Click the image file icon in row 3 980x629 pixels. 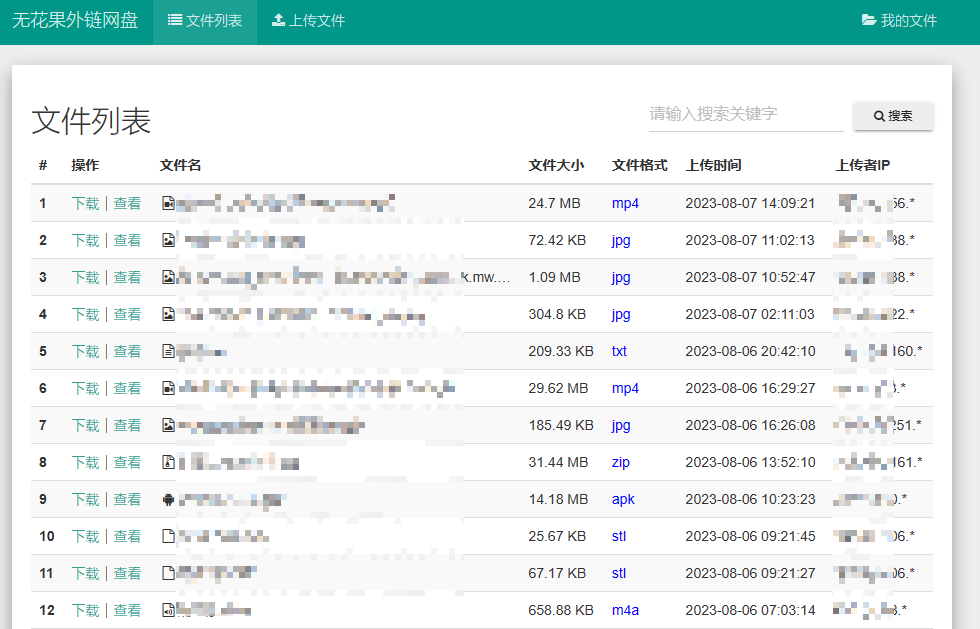(x=168, y=277)
